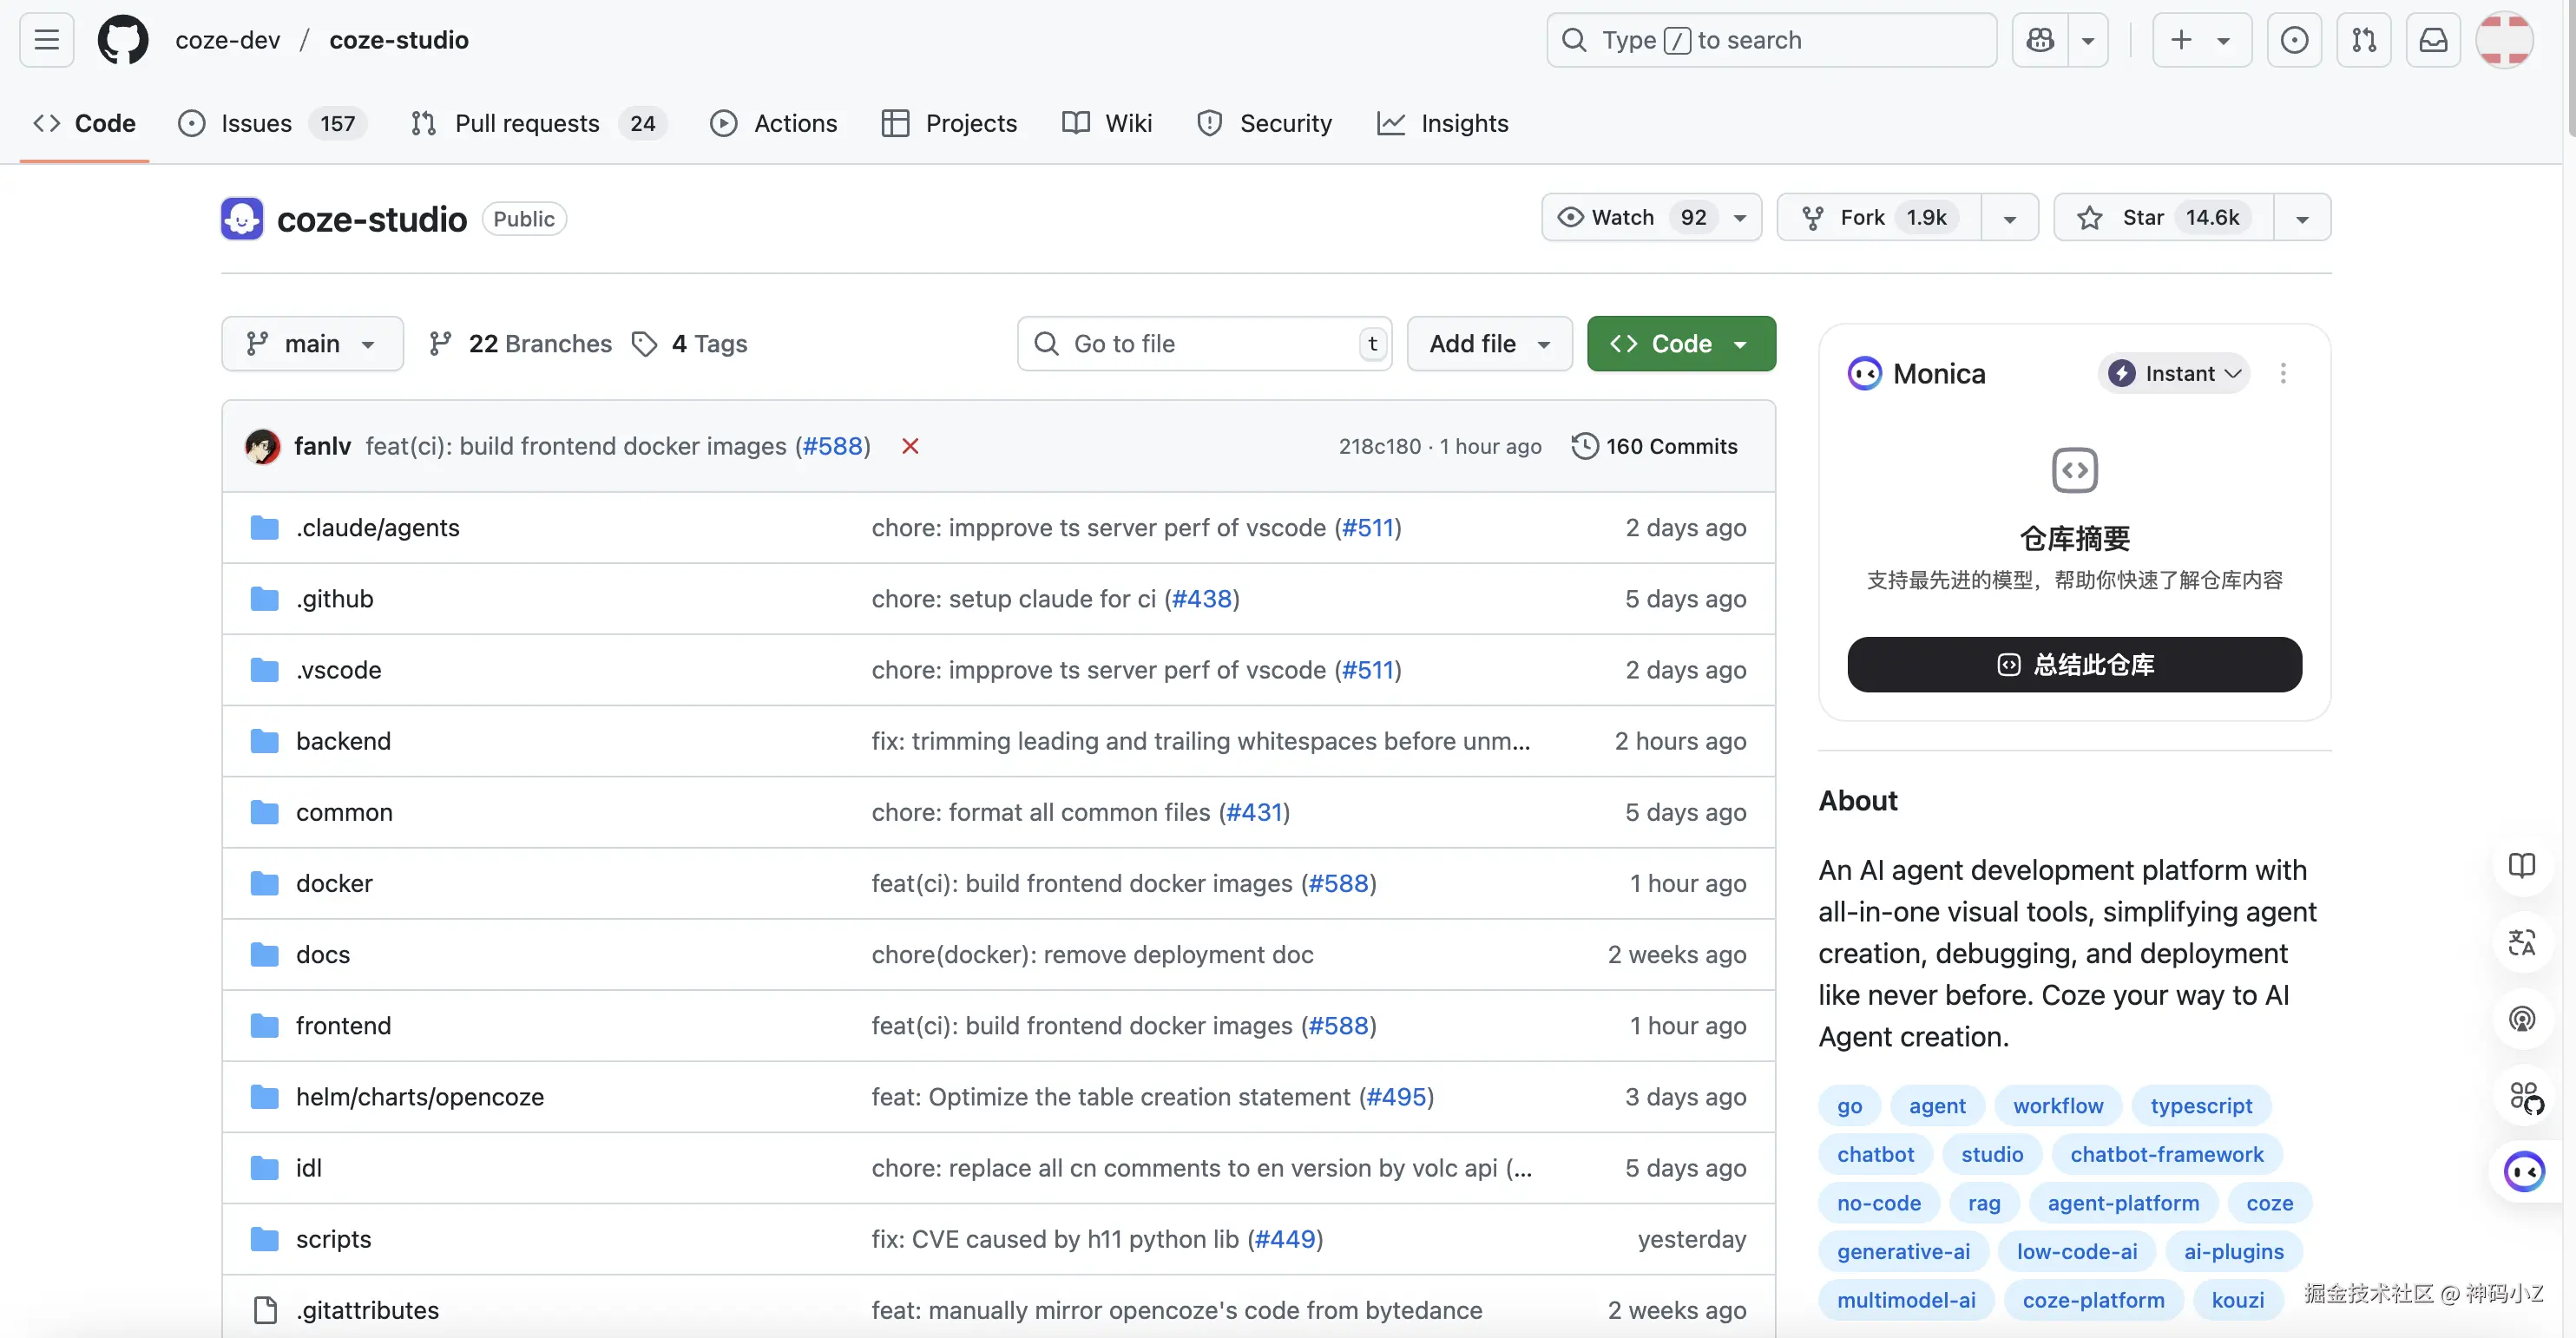The height and width of the screenshot is (1338, 2576).
Task: Open the header pull requests icon
Action: (2363, 40)
